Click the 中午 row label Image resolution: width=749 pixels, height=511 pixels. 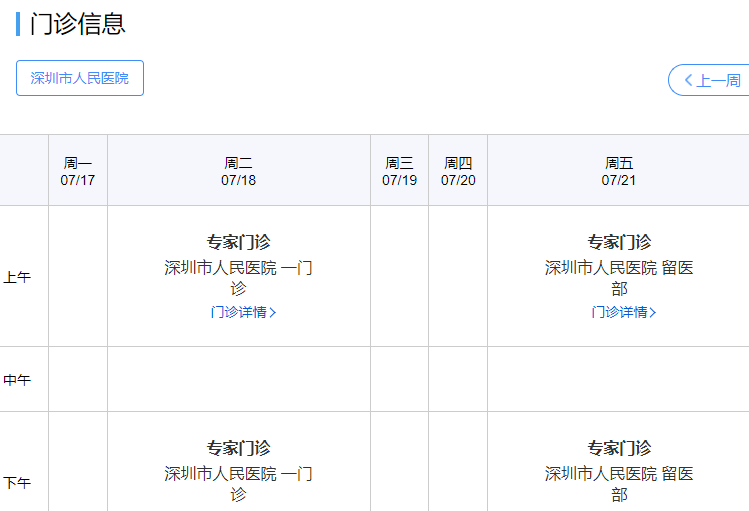tap(17, 380)
